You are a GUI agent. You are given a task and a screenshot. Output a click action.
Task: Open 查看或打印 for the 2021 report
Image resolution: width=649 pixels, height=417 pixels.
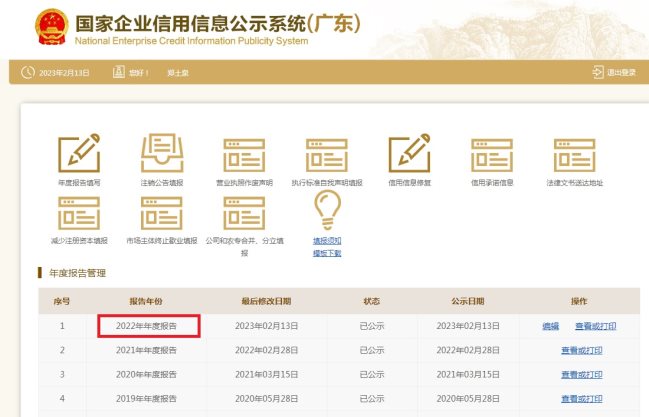[582, 351]
